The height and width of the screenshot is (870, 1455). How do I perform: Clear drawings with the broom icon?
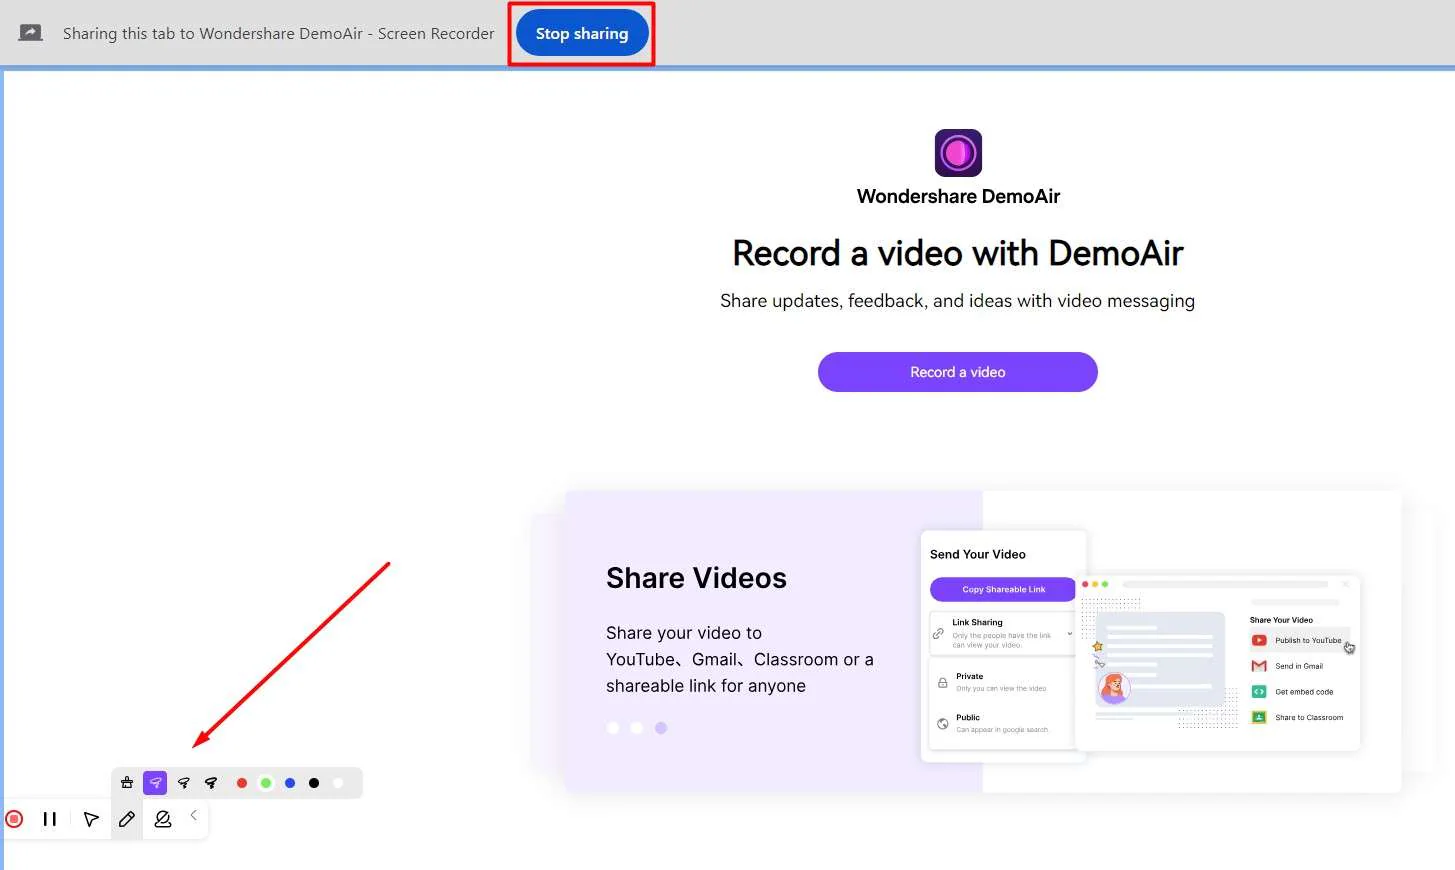coord(127,783)
